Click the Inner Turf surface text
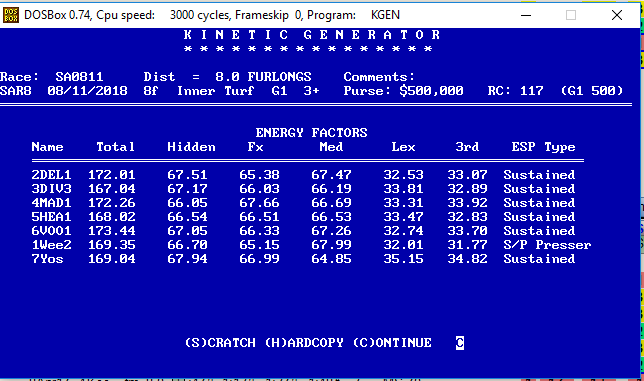The width and height of the screenshot is (644, 381). (216, 91)
